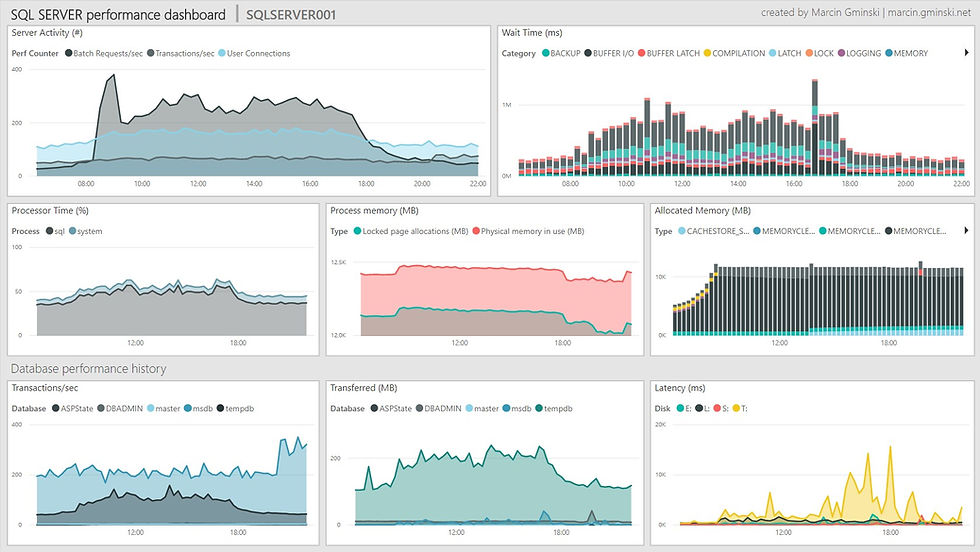Select ASPState legend in Transactions/sec panel
Viewport: 980px width, 552px height.
click(72, 408)
